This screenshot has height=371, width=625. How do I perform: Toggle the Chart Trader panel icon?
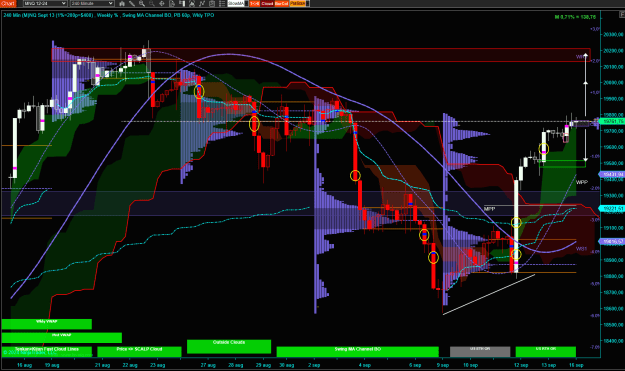tap(182, 4)
